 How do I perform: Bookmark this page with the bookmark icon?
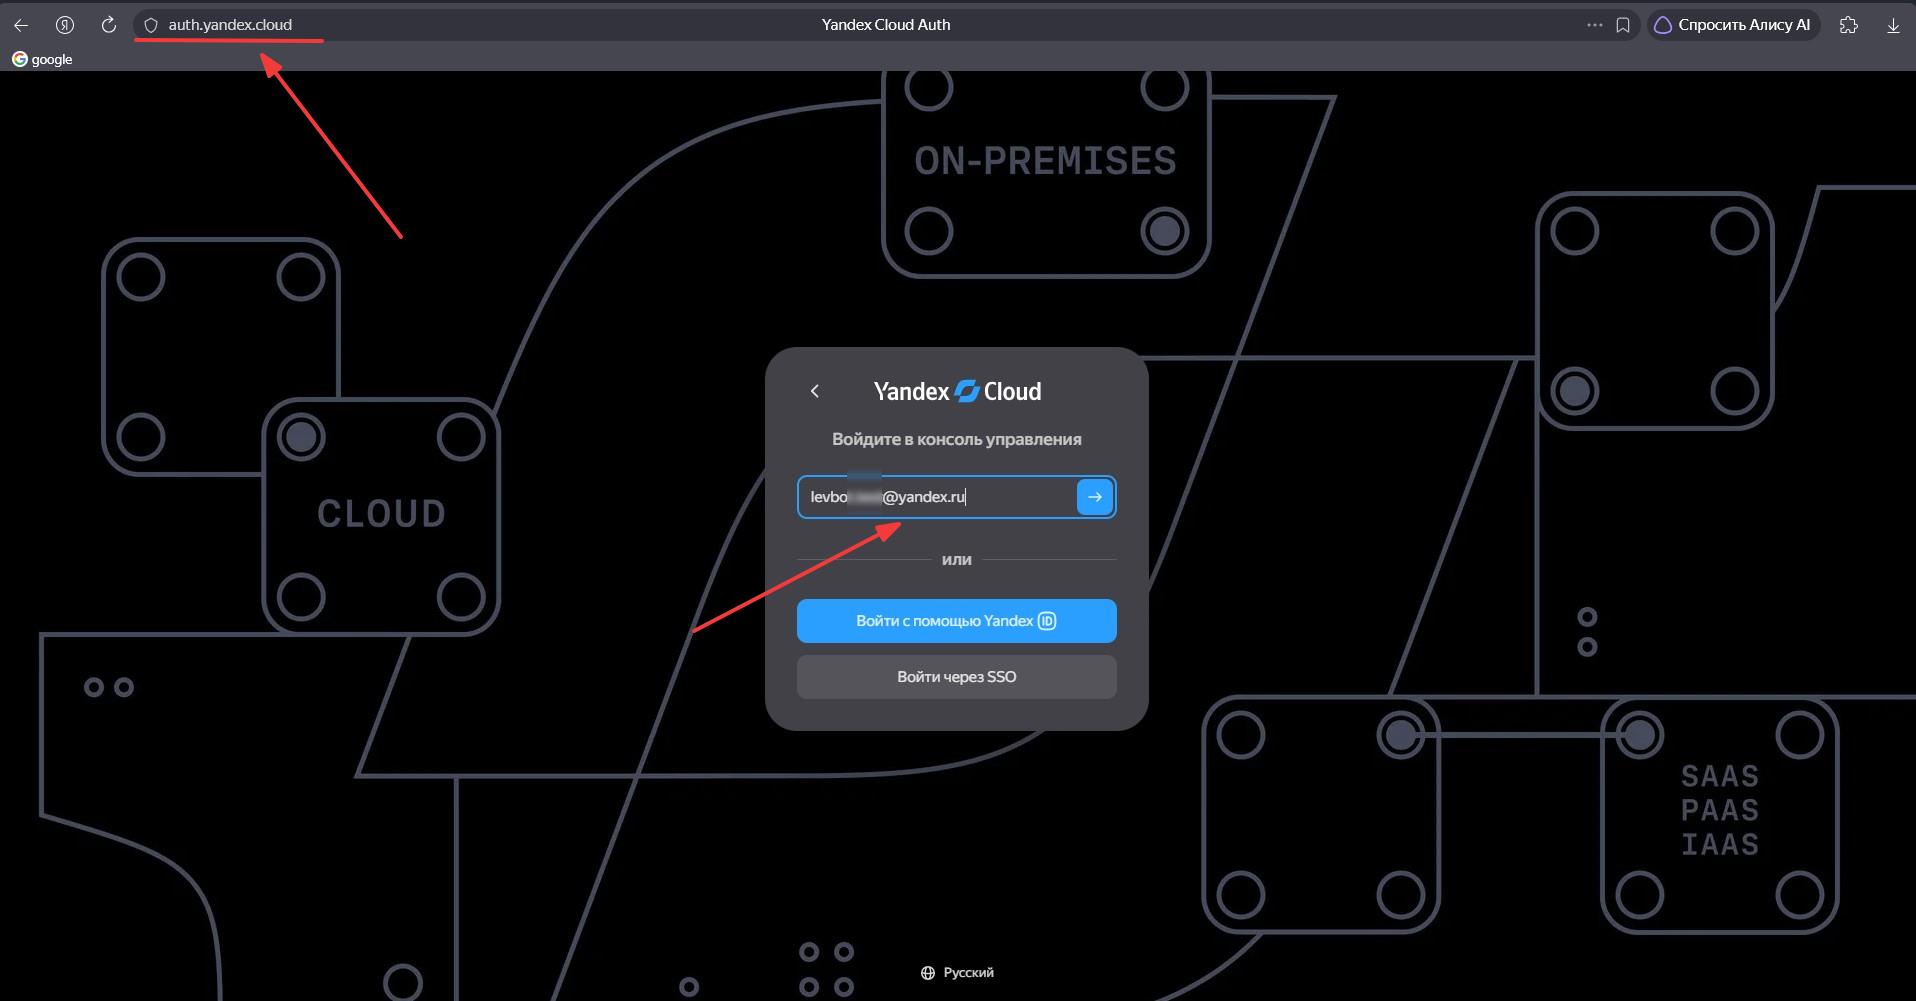[x=1623, y=25]
